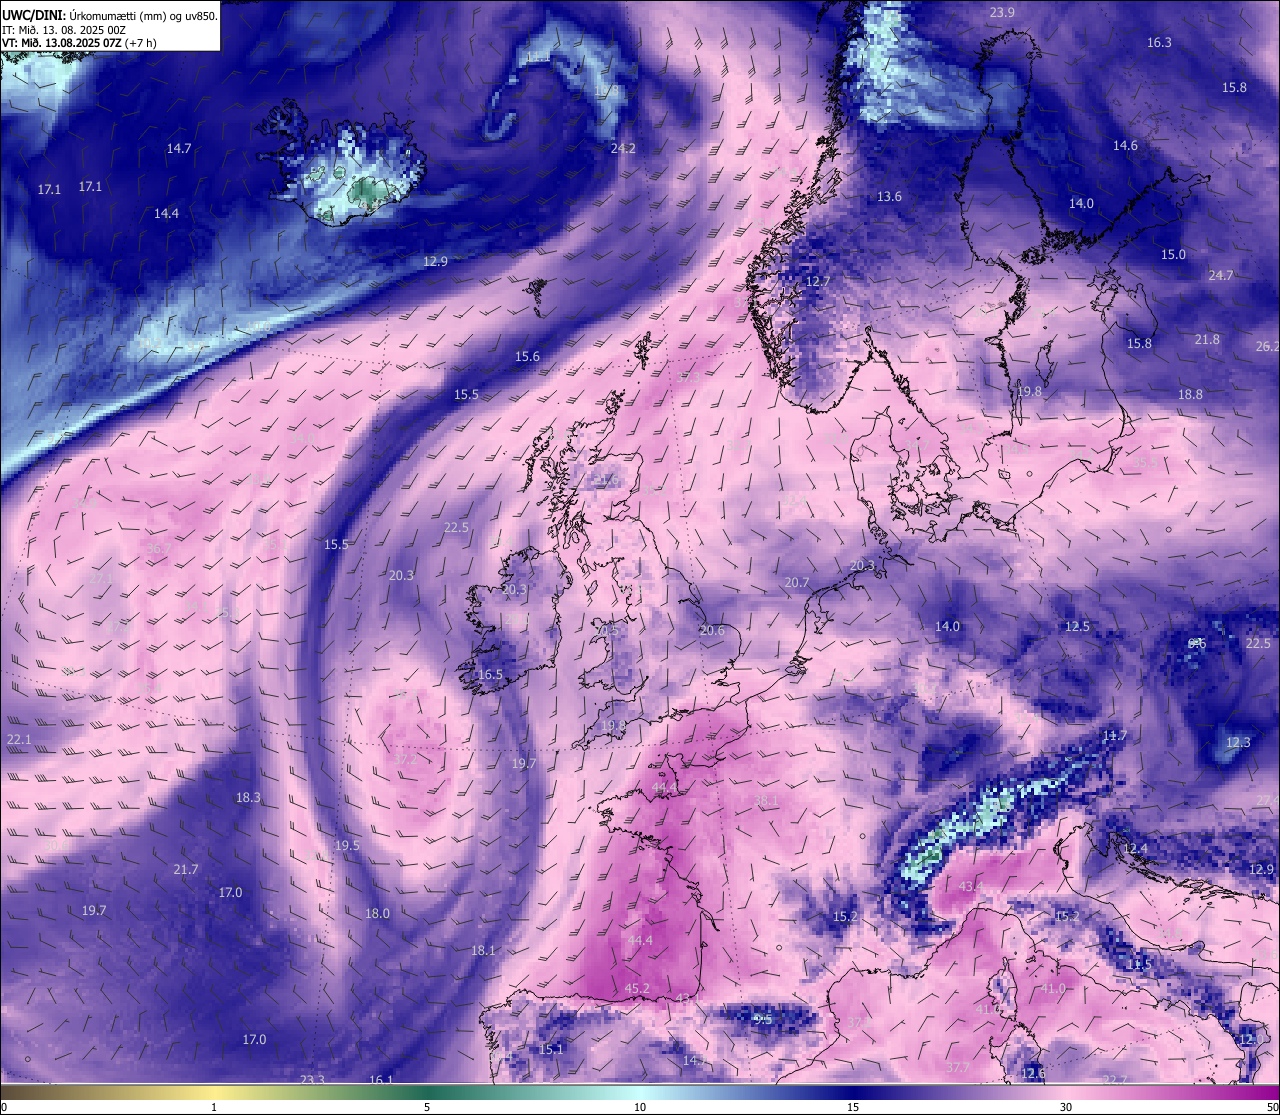Click the '16.5' value over Ireland
This screenshot has height=1115, width=1280.
(x=490, y=674)
